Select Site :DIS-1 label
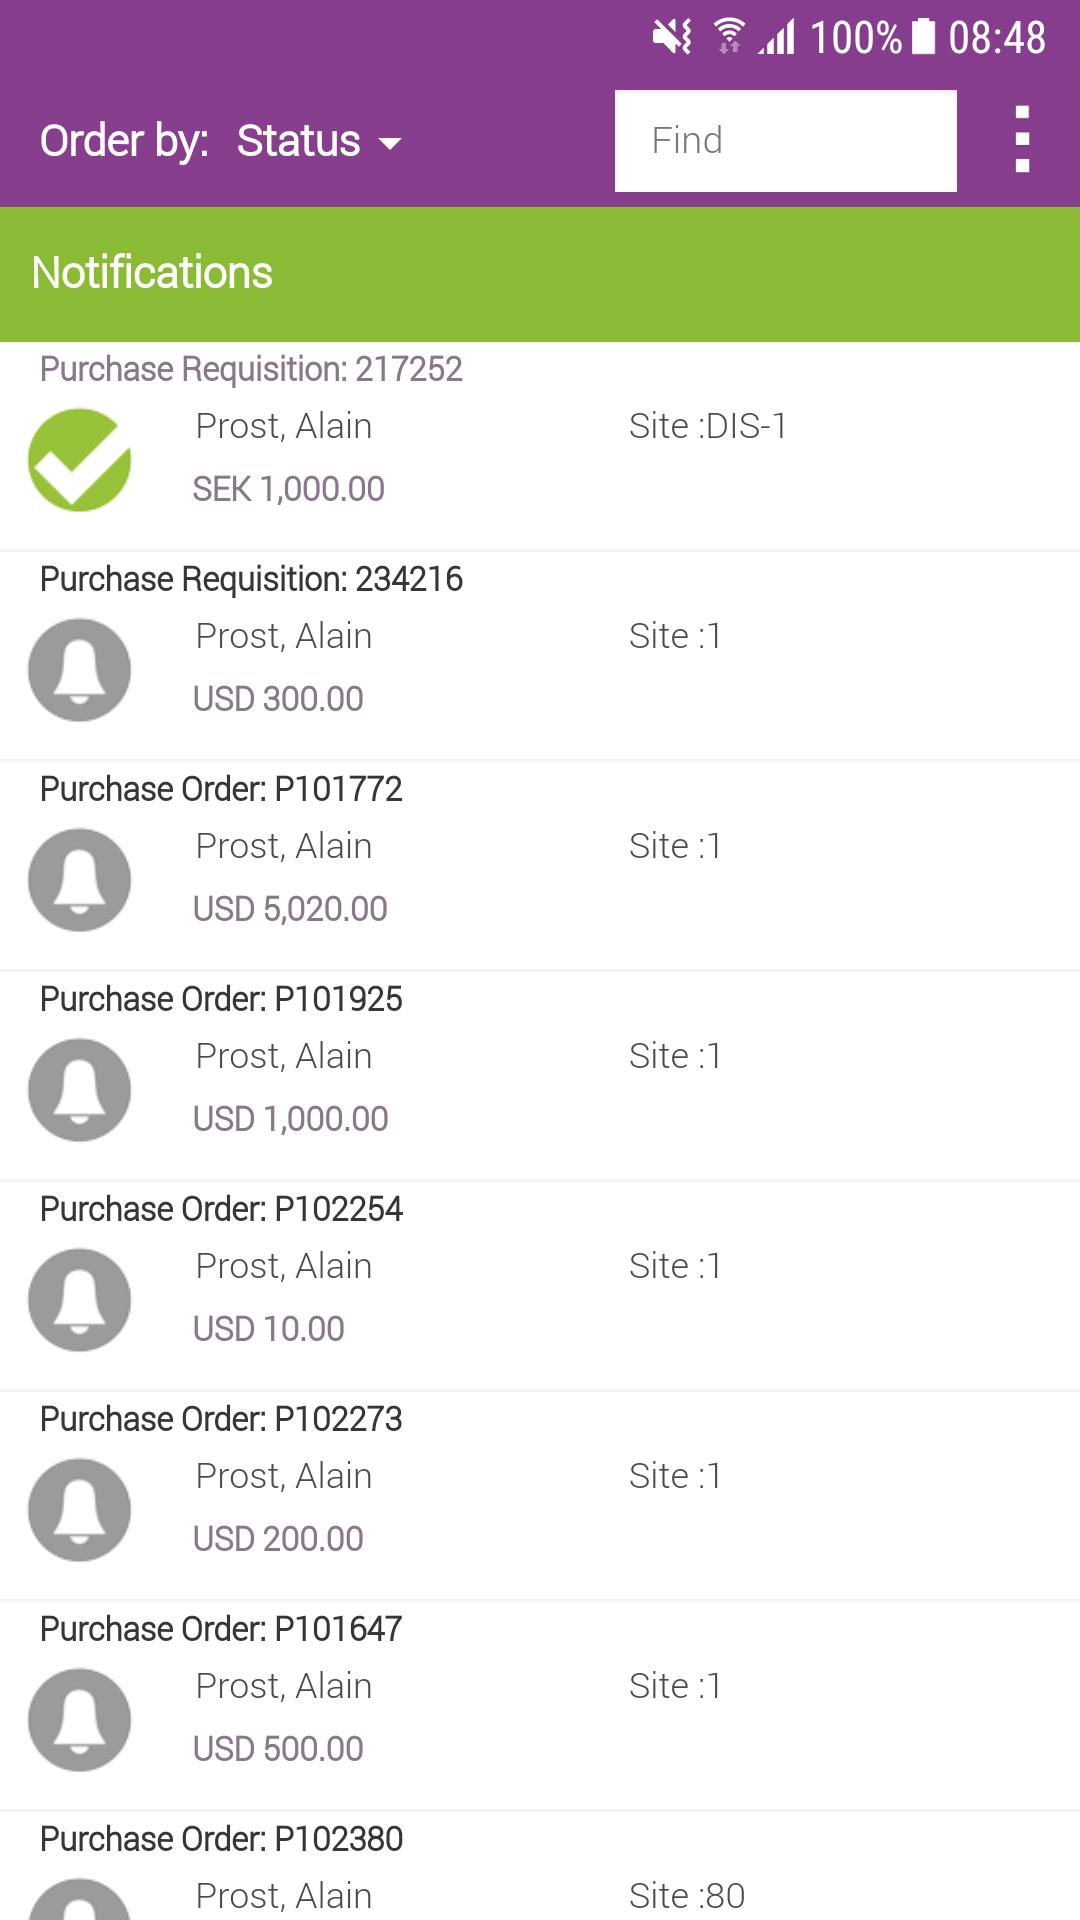Viewport: 1080px width, 1920px height. click(708, 426)
